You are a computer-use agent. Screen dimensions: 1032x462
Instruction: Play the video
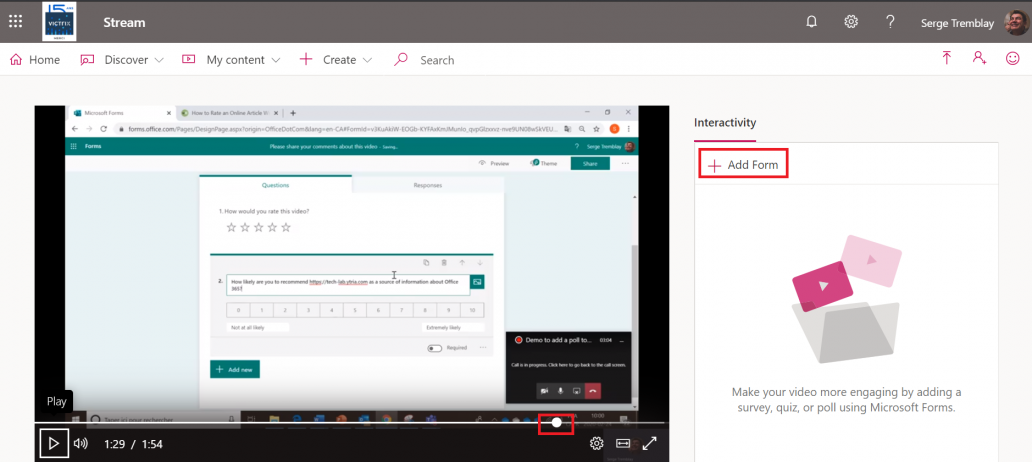coord(53,444)
